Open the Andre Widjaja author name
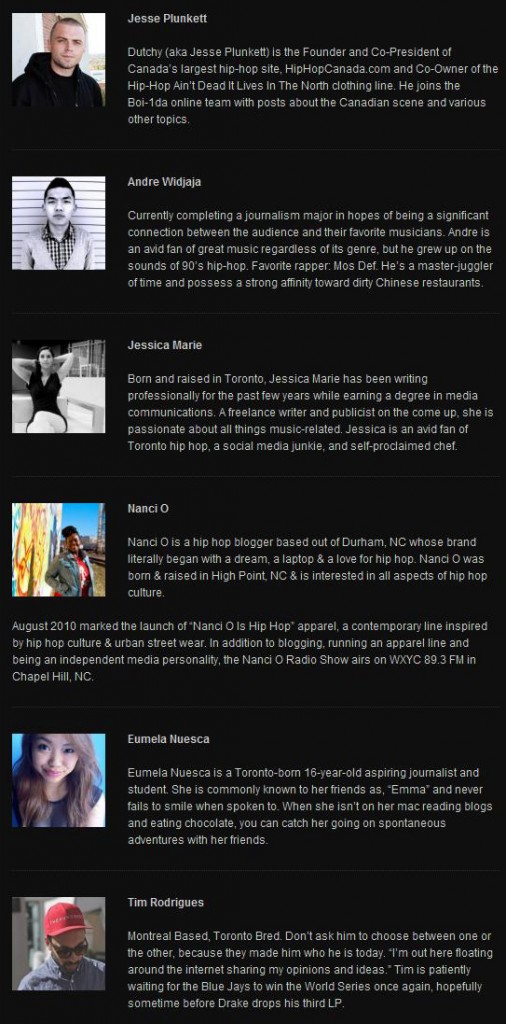 click(165, 182)
